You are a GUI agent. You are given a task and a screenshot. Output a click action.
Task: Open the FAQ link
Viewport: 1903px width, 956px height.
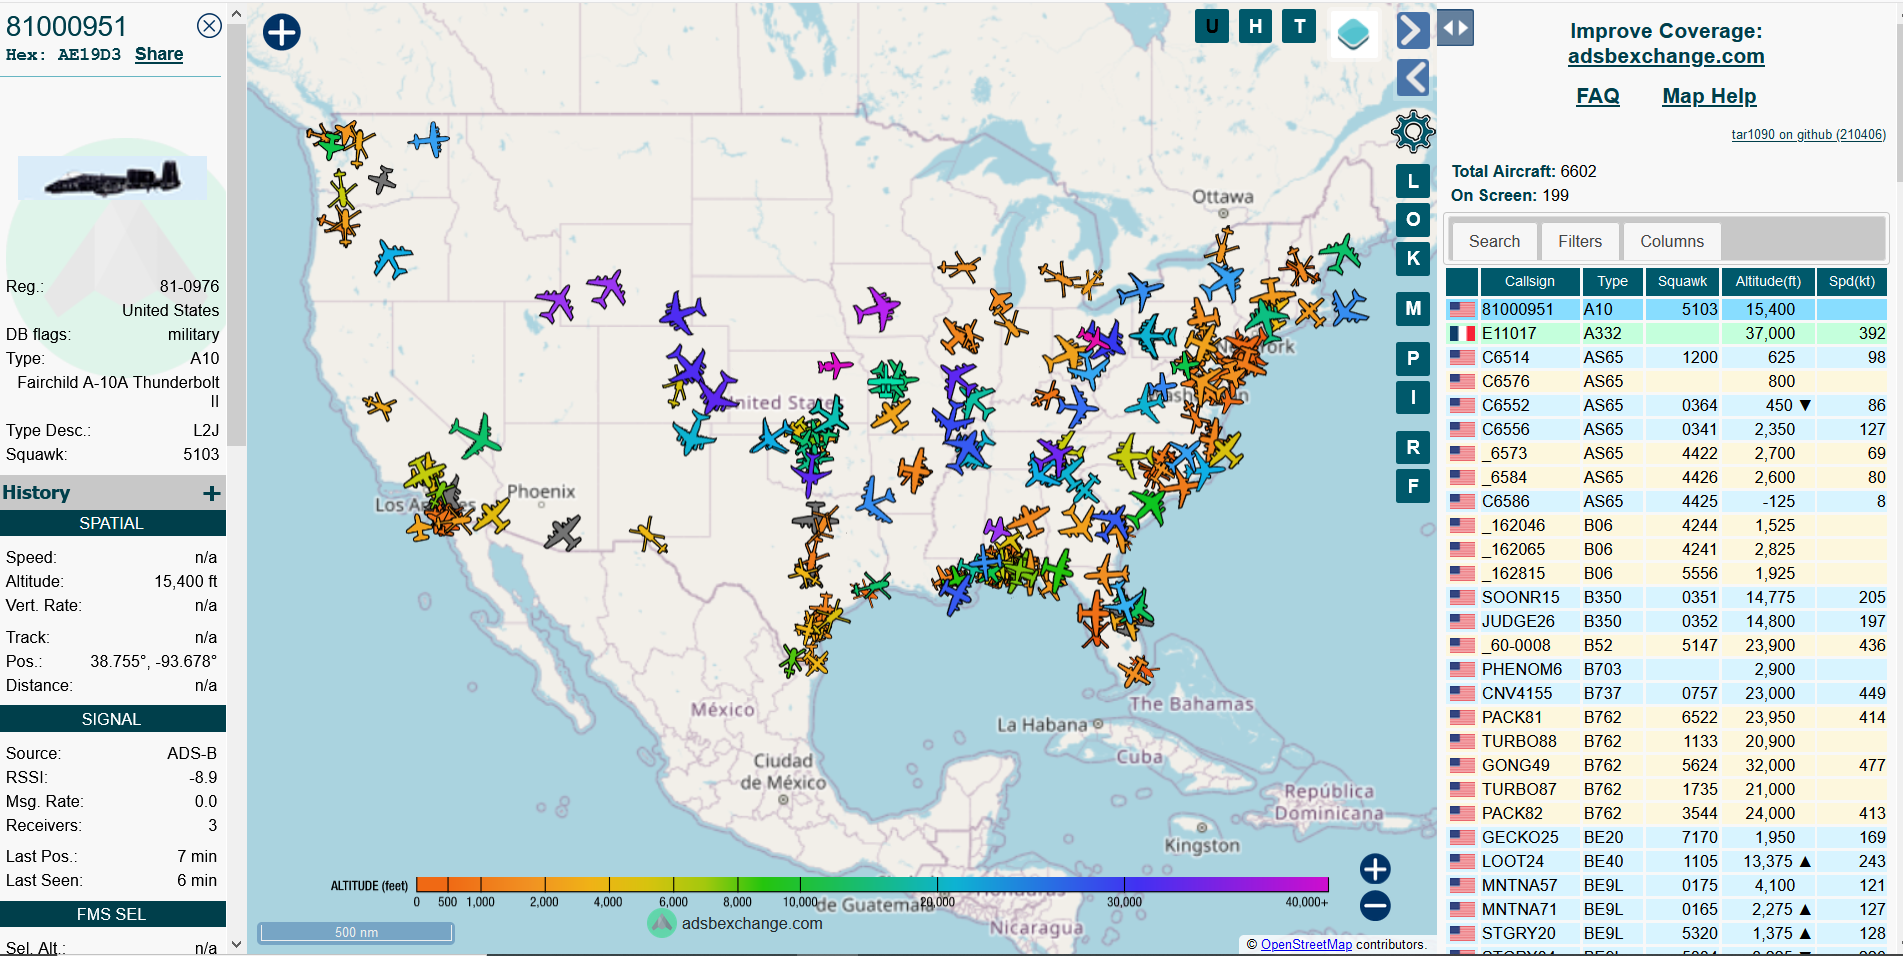(1597, 96)
